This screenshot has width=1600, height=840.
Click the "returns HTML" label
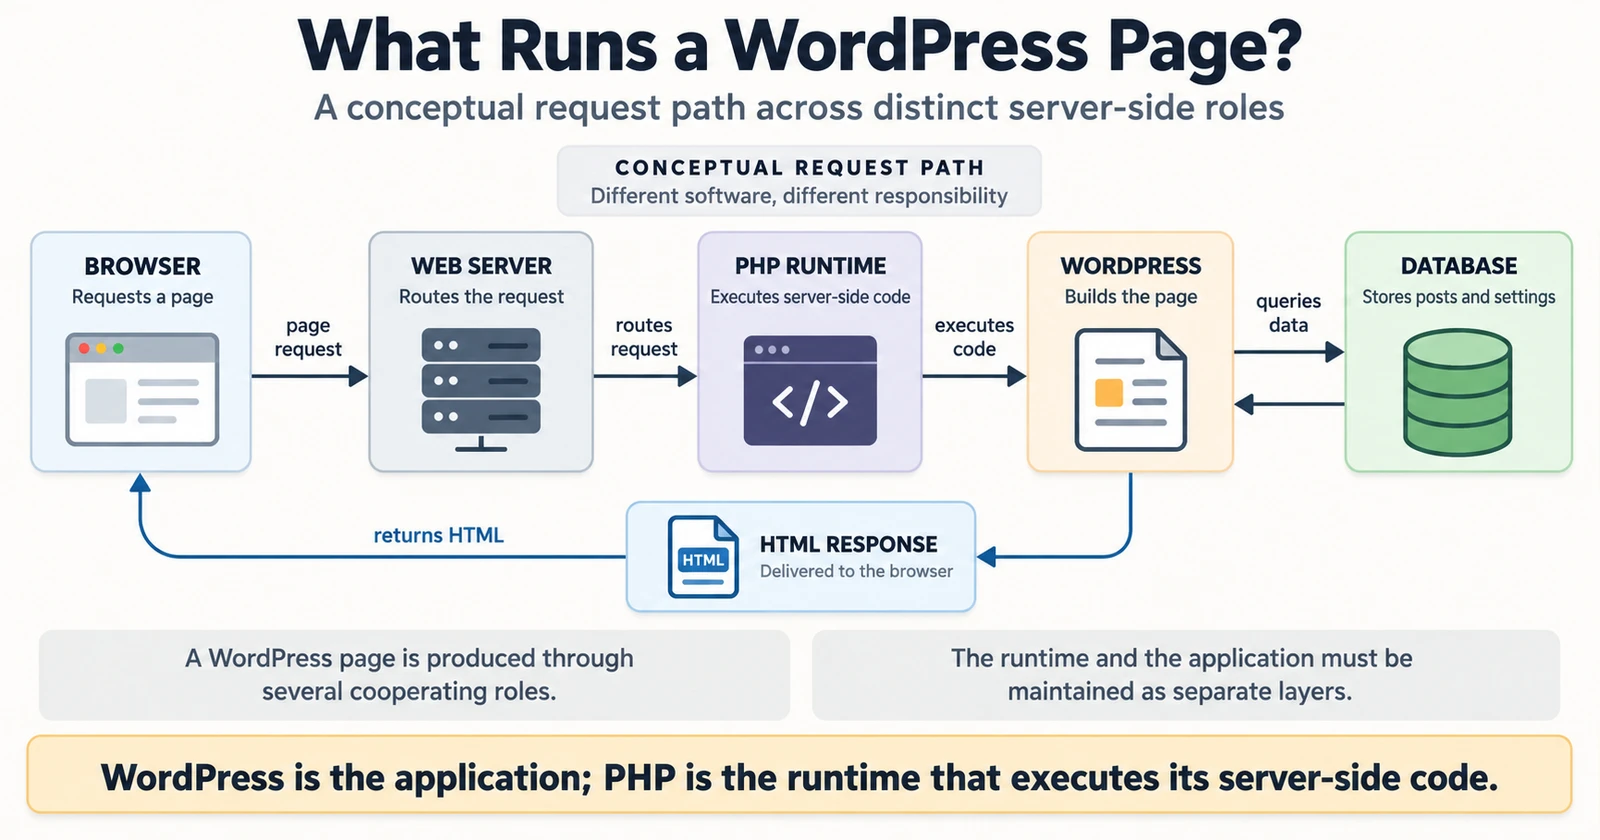[x=438, y=535]
